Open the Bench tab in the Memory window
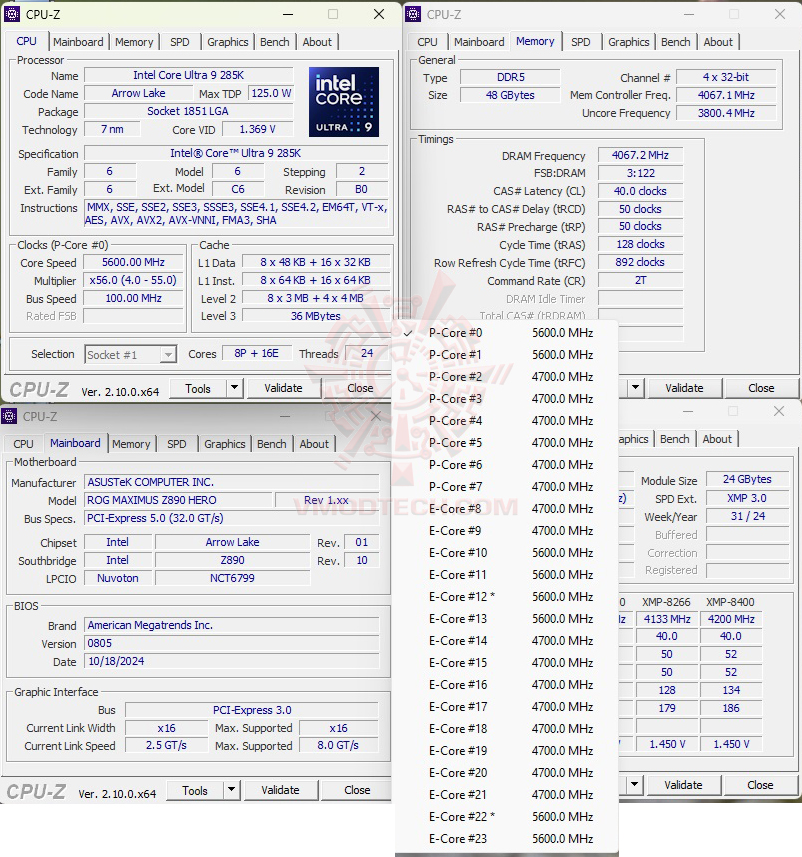This screenshot has height=857, width=802. pyautogui.click(x=676, y=42)
